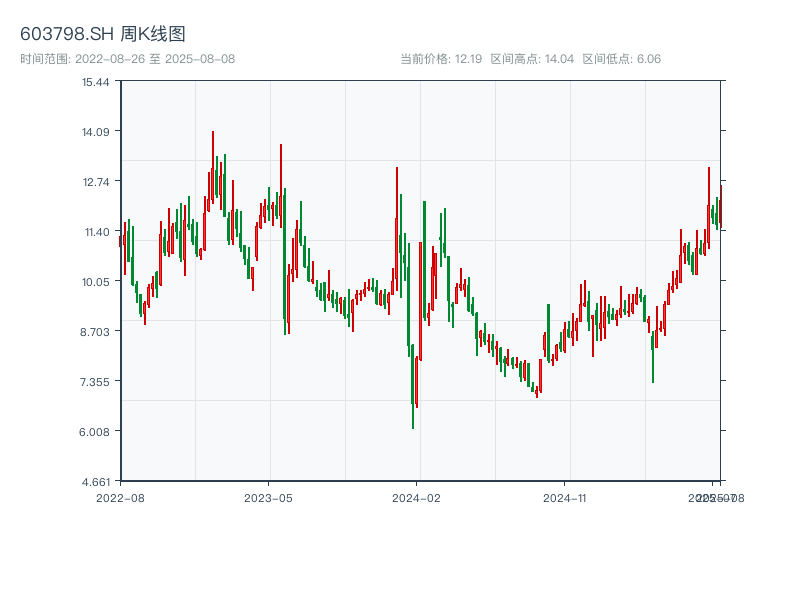The width and height of the screenshot is (800, 600).
Task: Click the y-axis label 10.05
Action: (x=95, y=282)
